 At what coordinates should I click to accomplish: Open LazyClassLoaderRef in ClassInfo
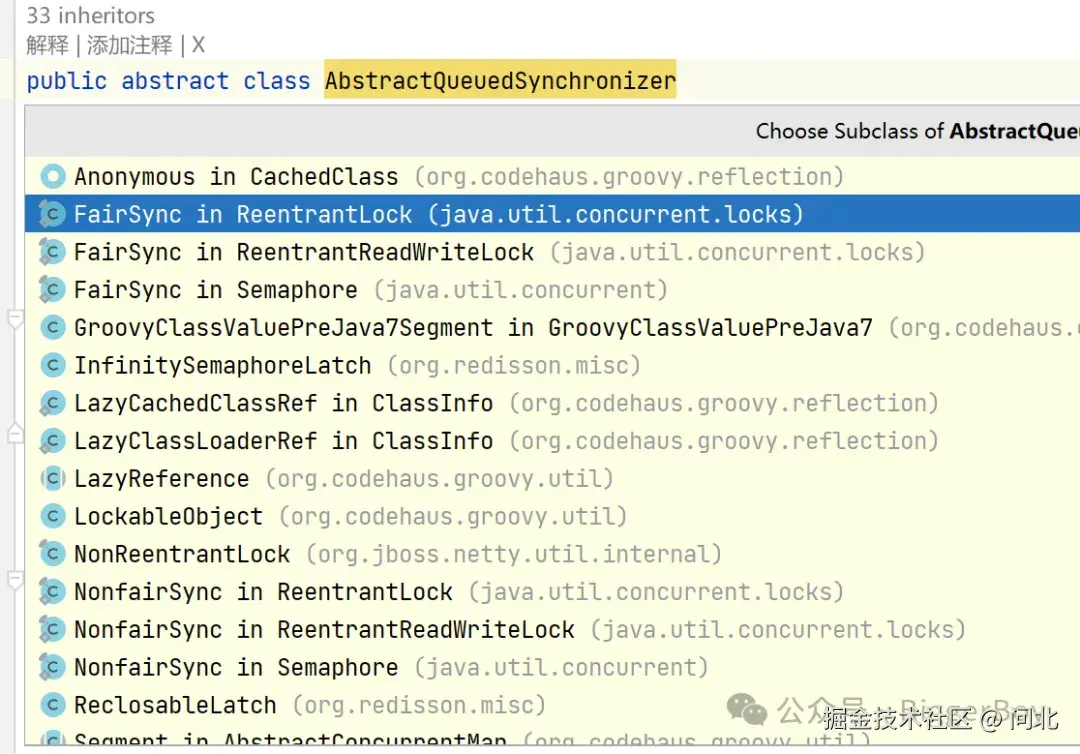[552, 441]
